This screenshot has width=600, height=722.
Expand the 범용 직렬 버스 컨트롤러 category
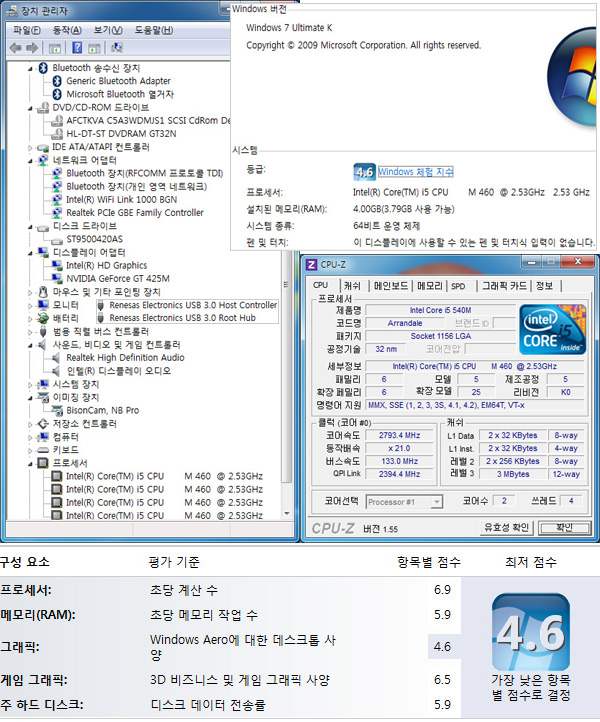point(30,332)
